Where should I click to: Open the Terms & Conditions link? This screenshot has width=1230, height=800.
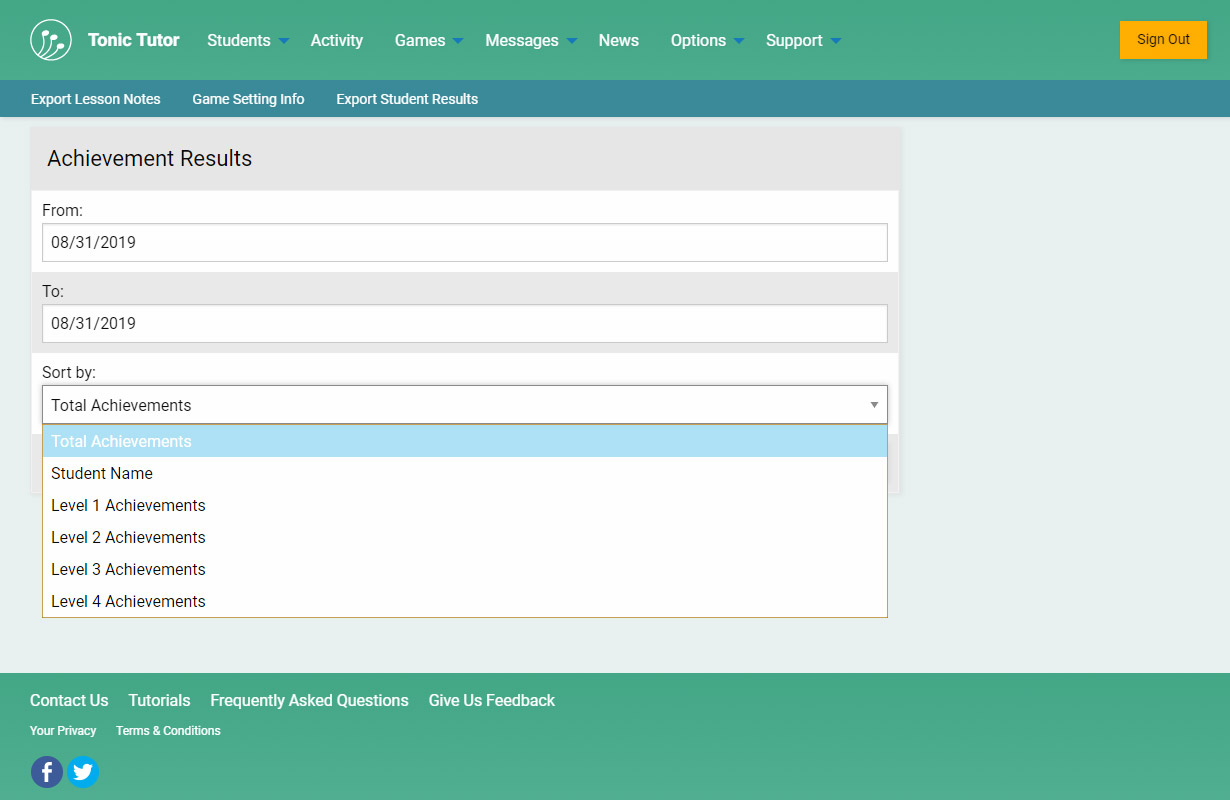point(168,731)
